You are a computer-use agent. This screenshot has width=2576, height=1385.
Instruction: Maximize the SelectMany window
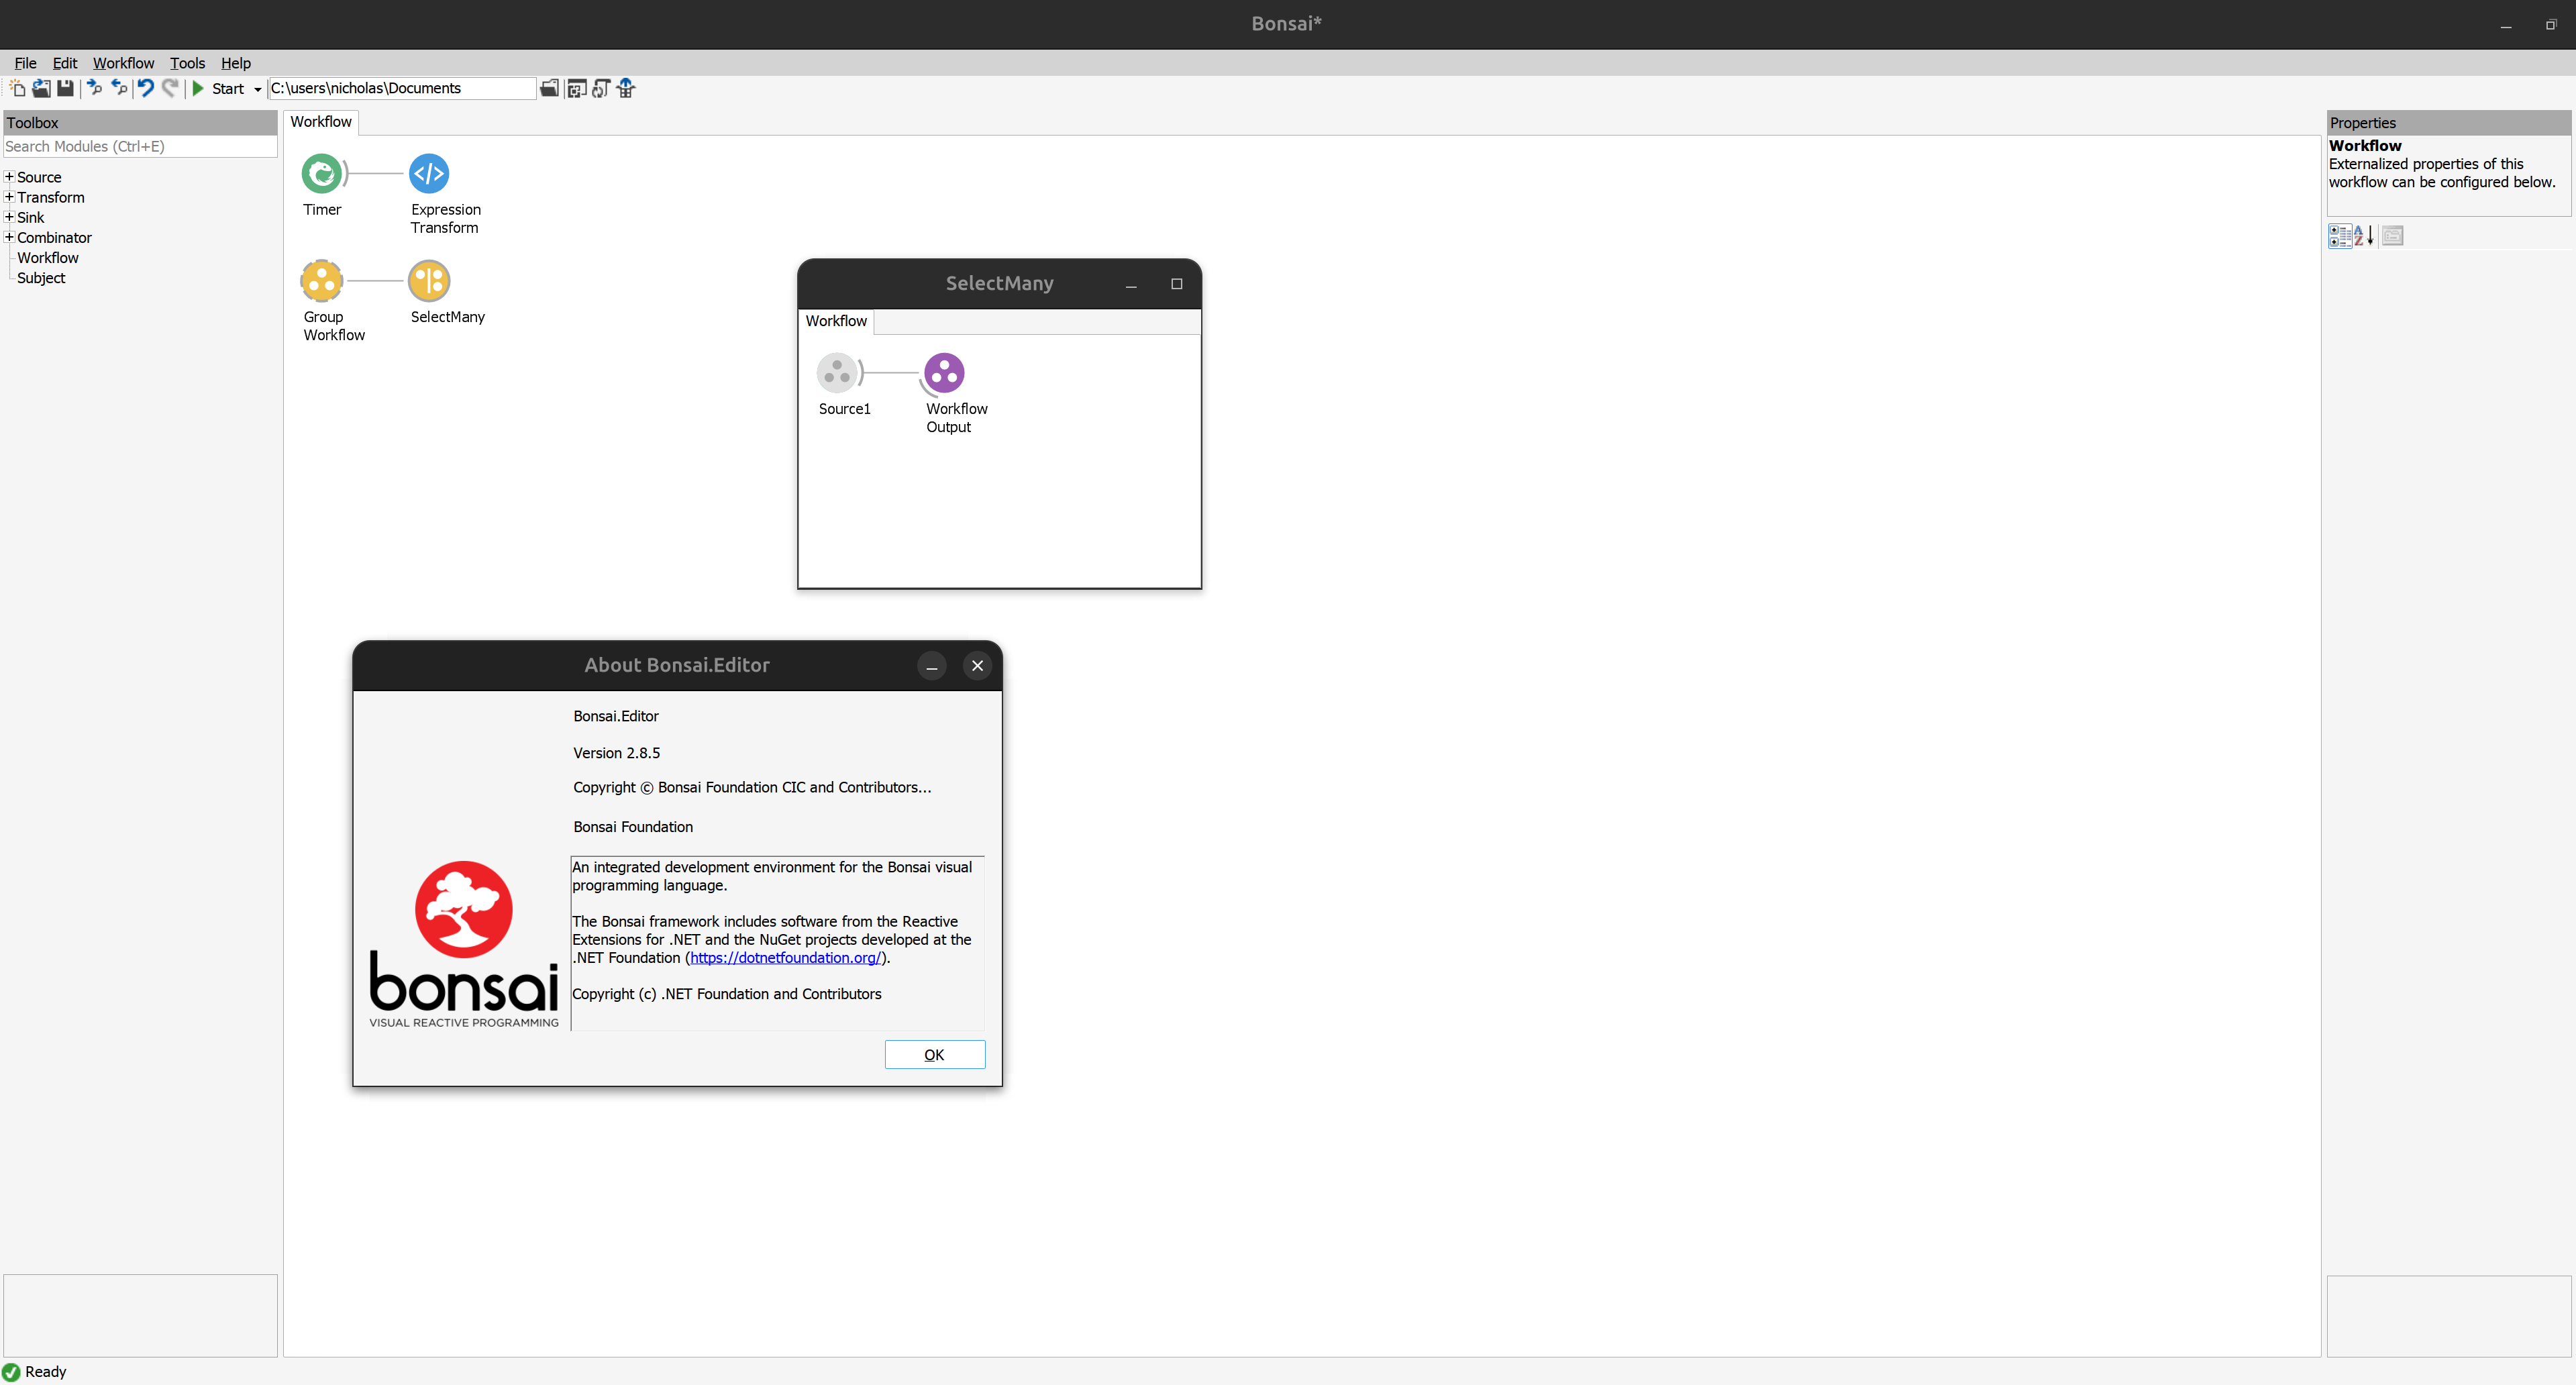1177,284
